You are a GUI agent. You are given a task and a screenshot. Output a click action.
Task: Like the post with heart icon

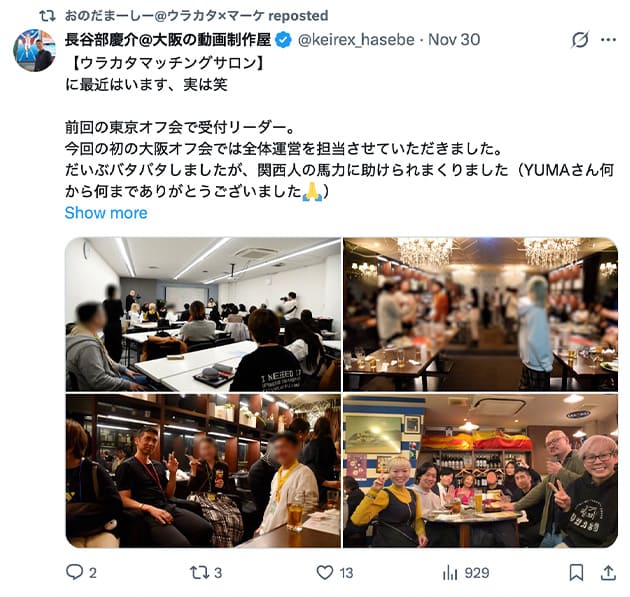tap(325, 572)
